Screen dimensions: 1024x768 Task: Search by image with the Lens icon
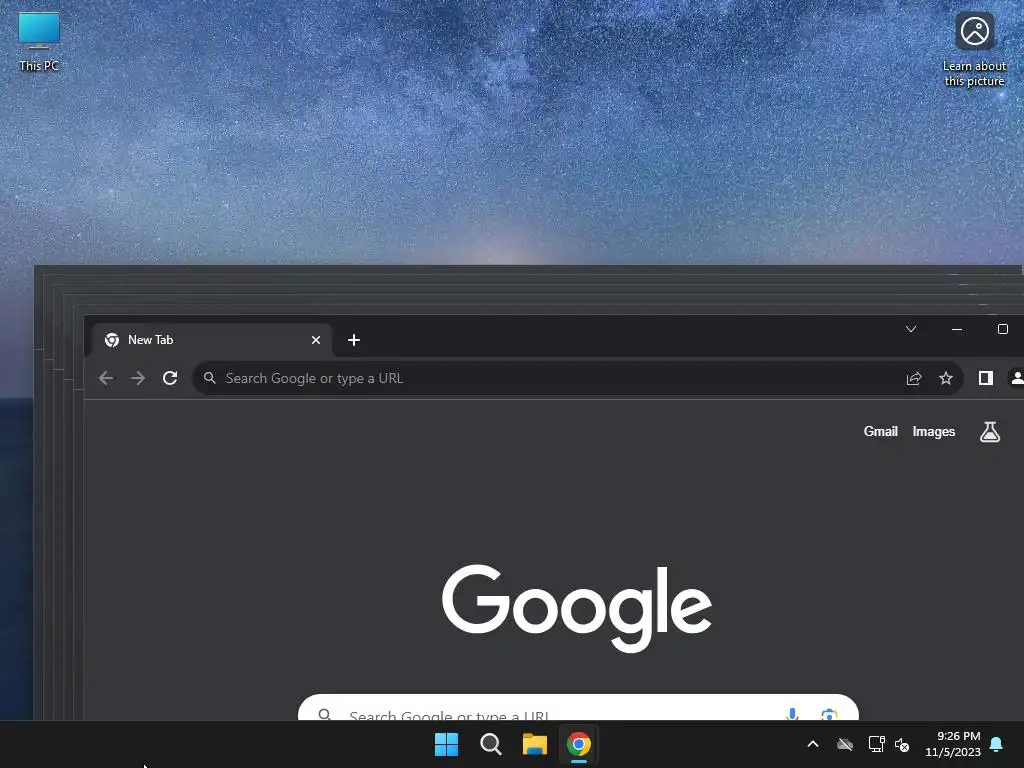click(829, 714)
